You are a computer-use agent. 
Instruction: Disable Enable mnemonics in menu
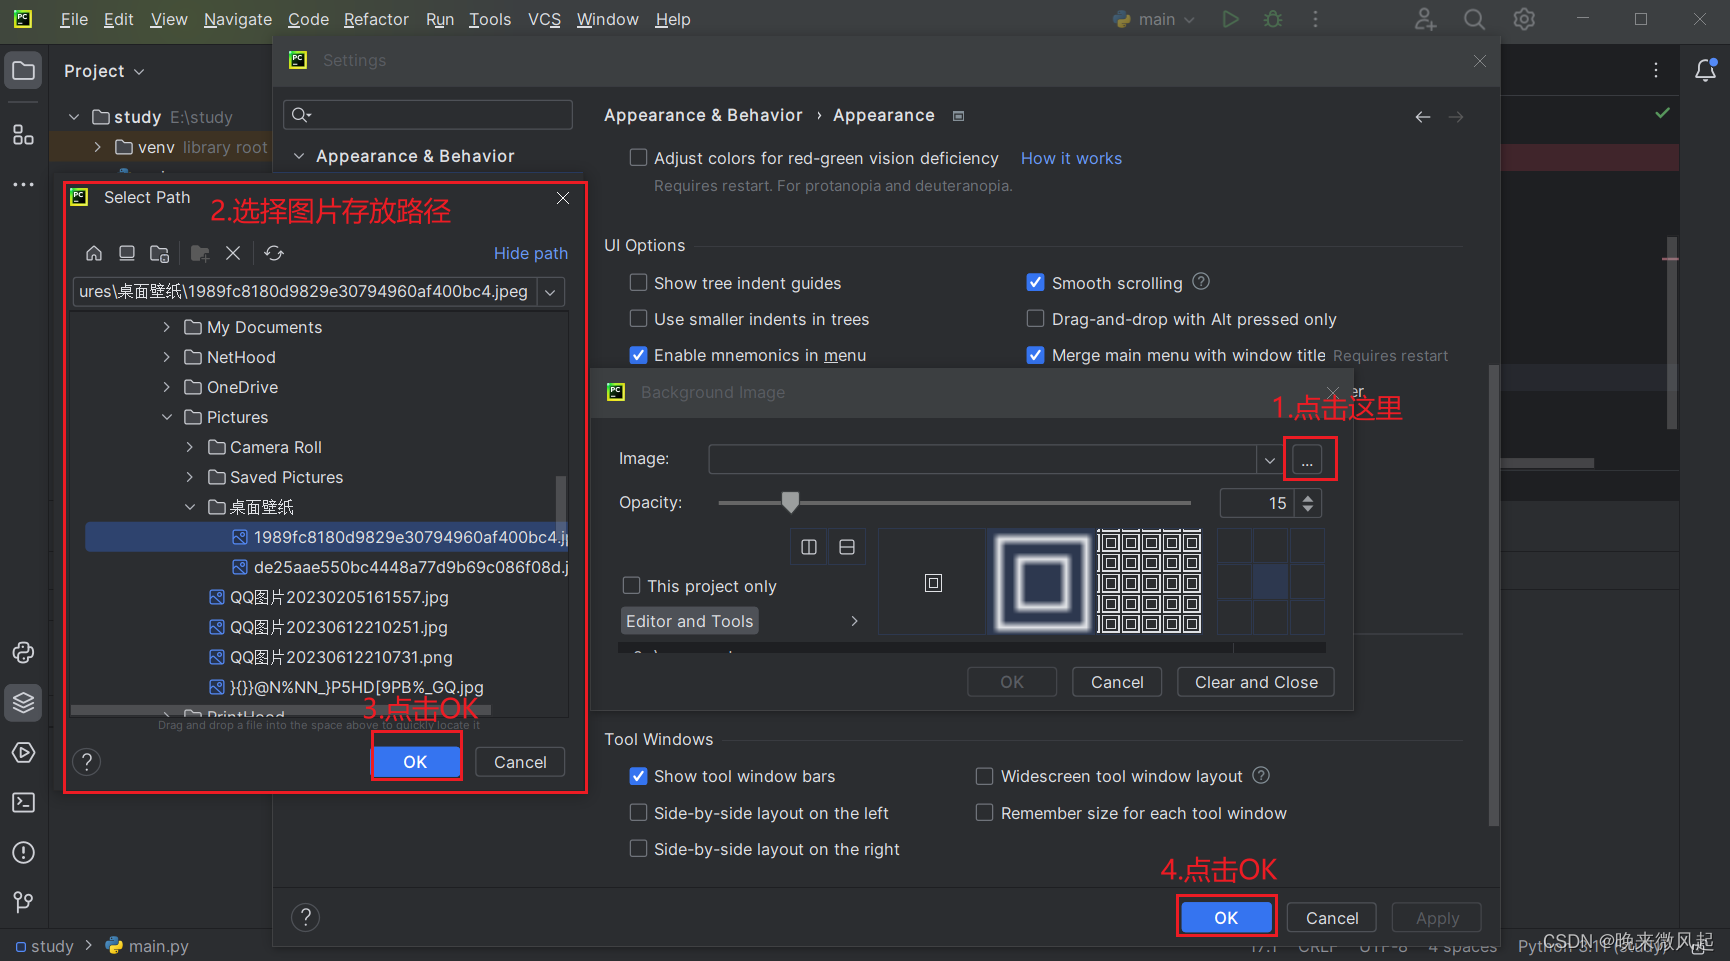pos(638,354)
